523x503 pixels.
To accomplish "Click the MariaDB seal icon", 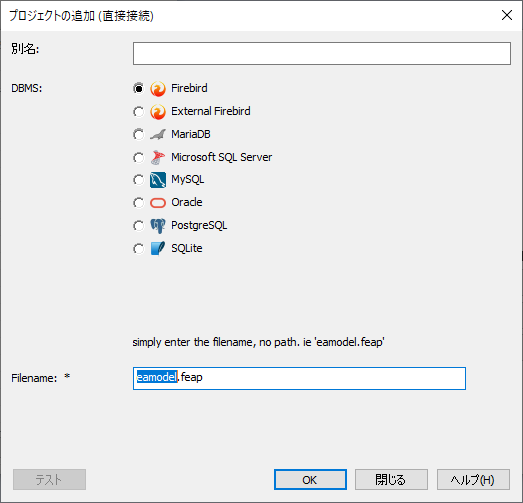I will pos(158,134).
